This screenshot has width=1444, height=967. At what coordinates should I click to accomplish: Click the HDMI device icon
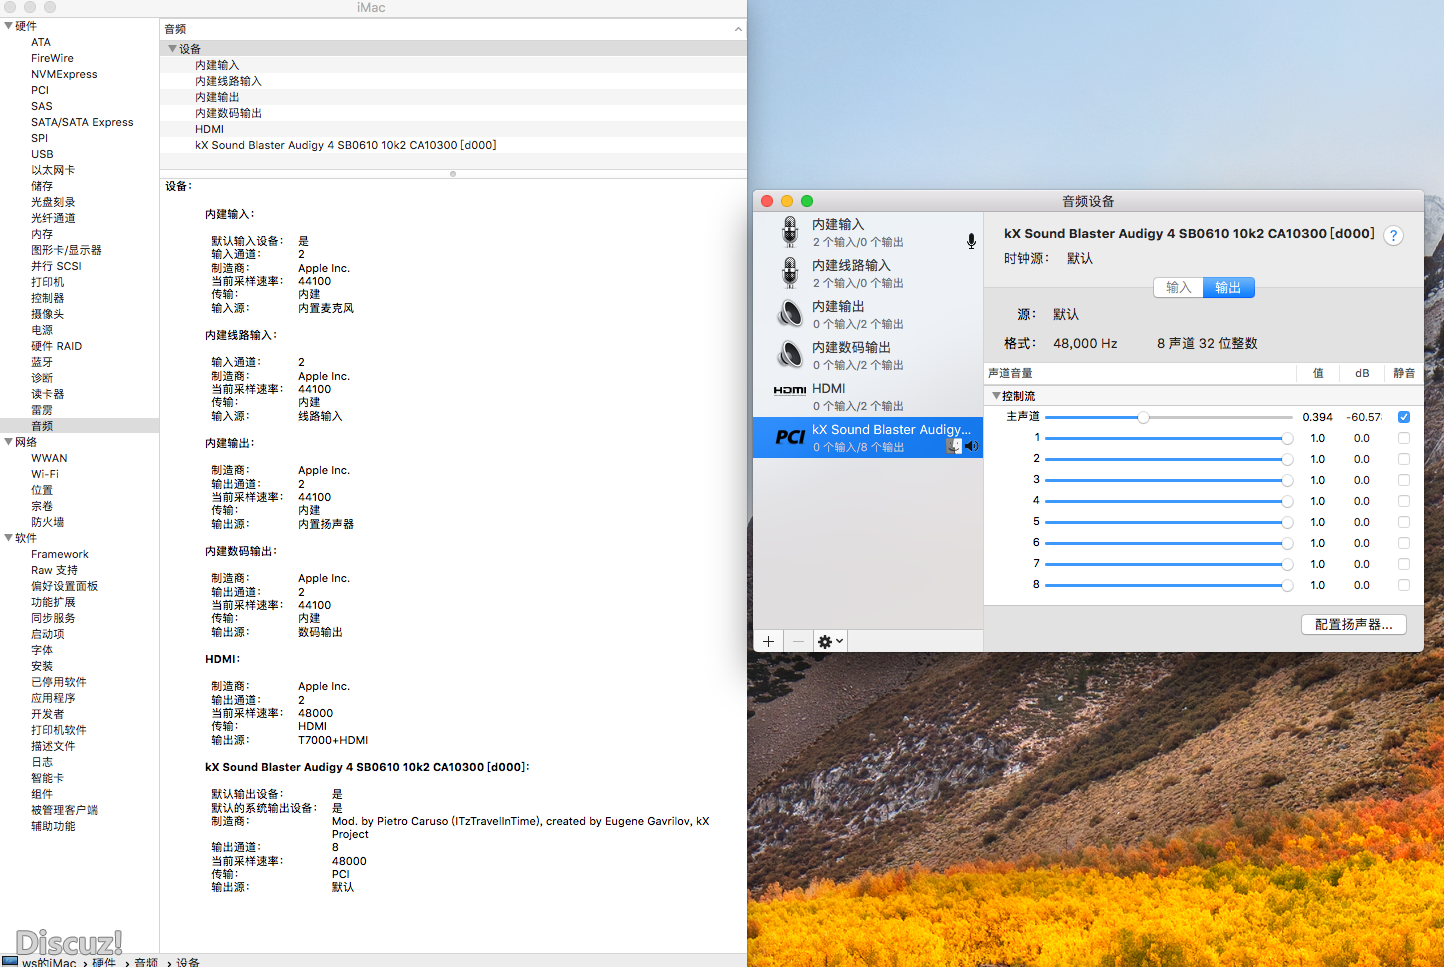point(790,391)
